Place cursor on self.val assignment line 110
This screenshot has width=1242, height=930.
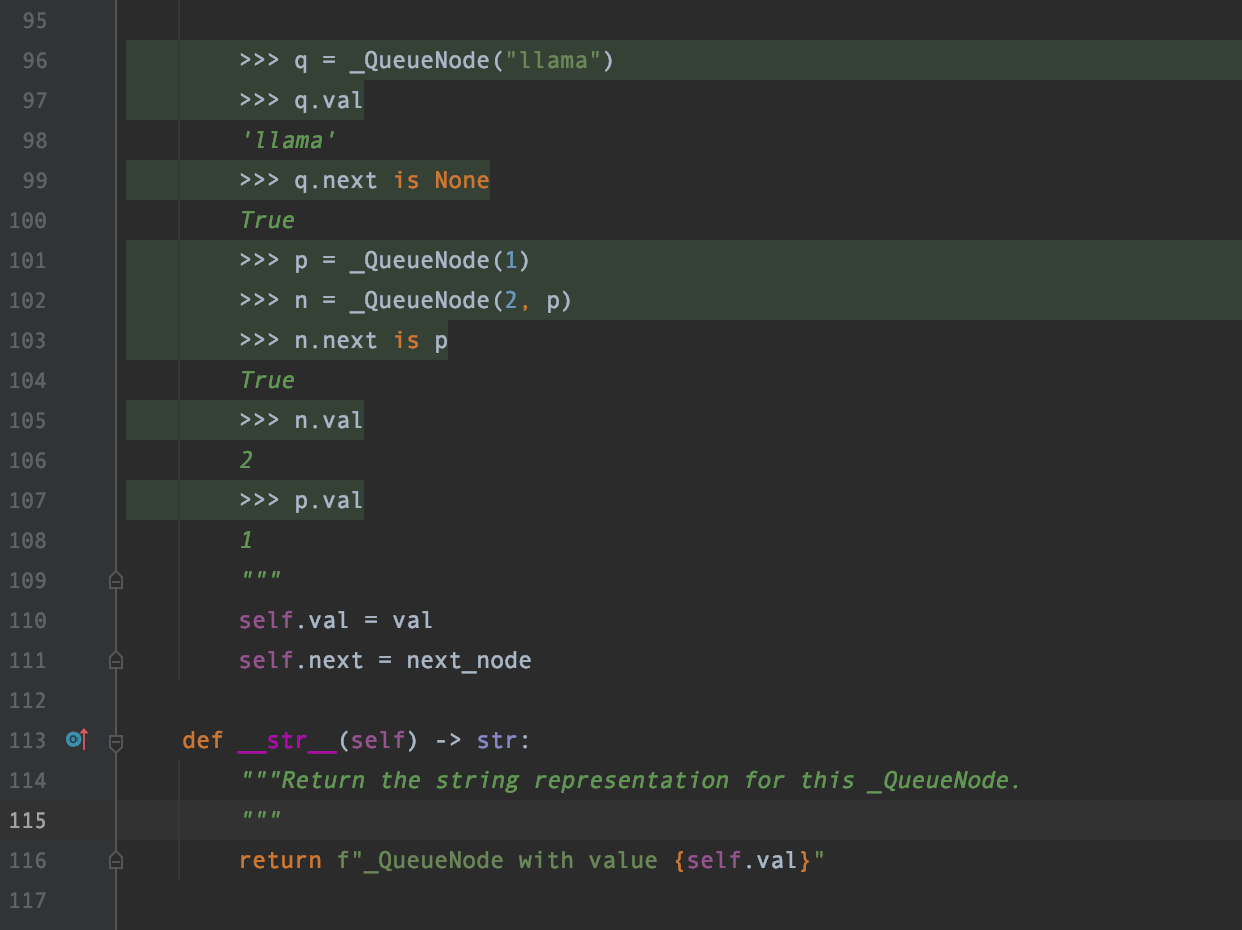335,620
